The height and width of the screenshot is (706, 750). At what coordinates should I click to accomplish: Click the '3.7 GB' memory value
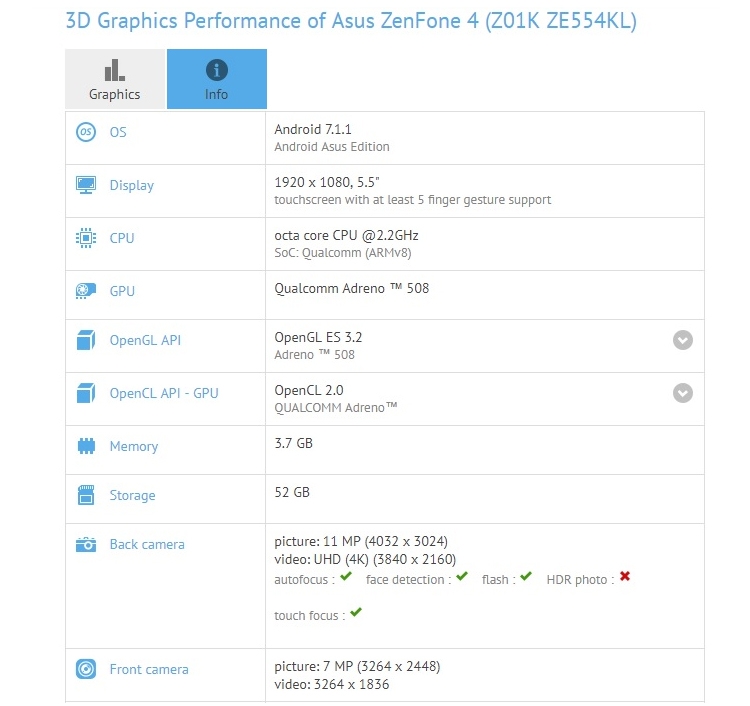(294, 443)
